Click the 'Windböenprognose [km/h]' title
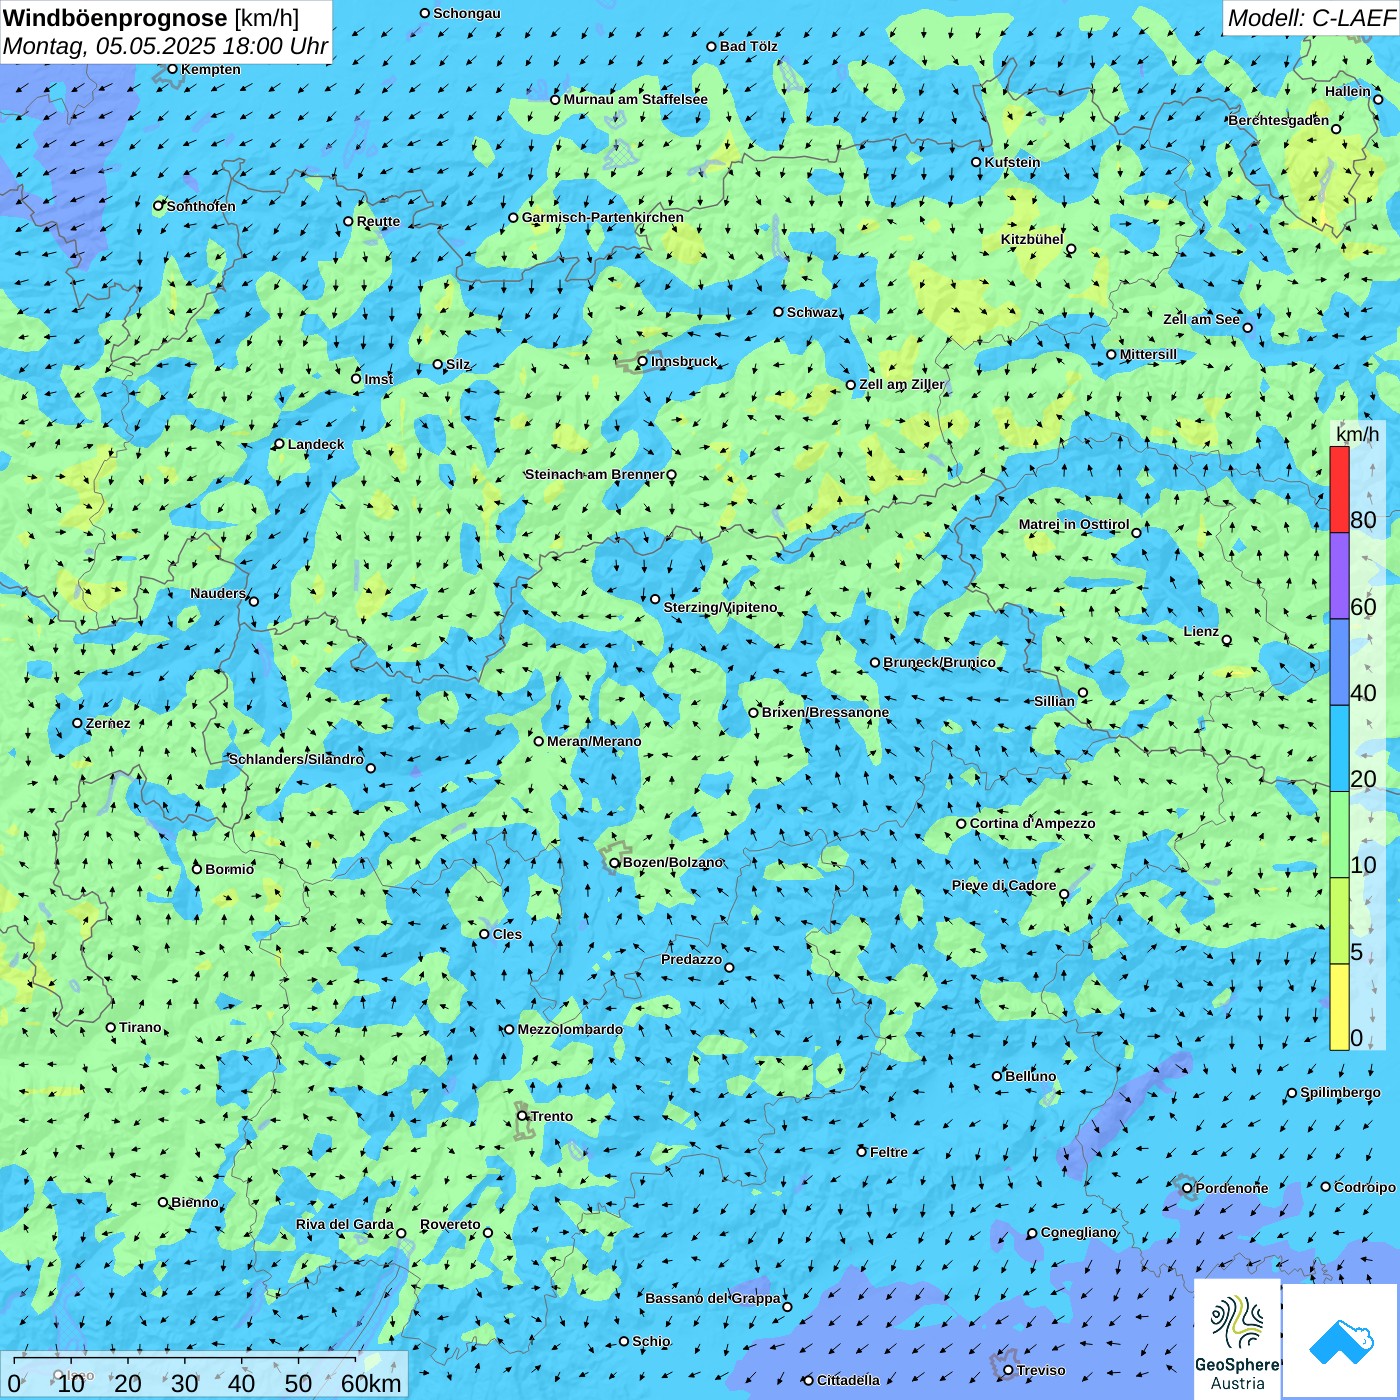The height and width of the screenshot is (1400, 1400). tap(151, 18)
